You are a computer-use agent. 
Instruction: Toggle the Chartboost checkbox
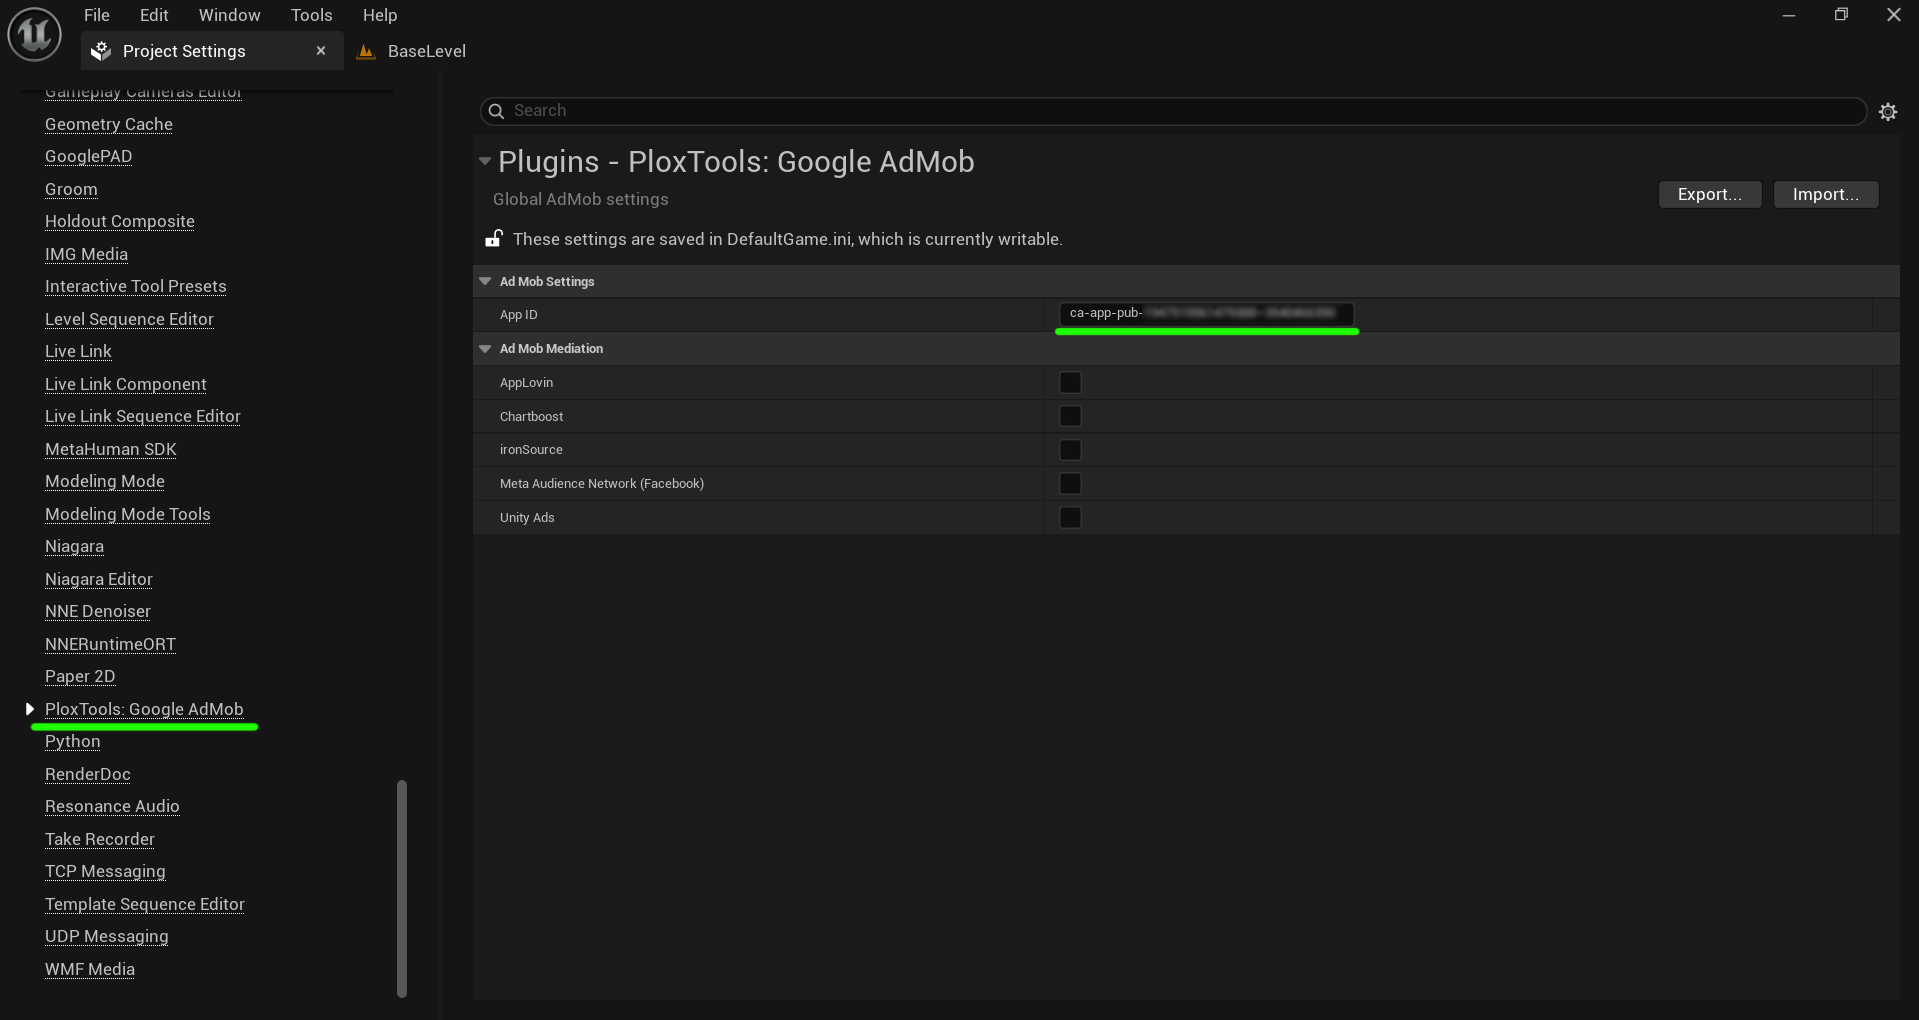1070,416
